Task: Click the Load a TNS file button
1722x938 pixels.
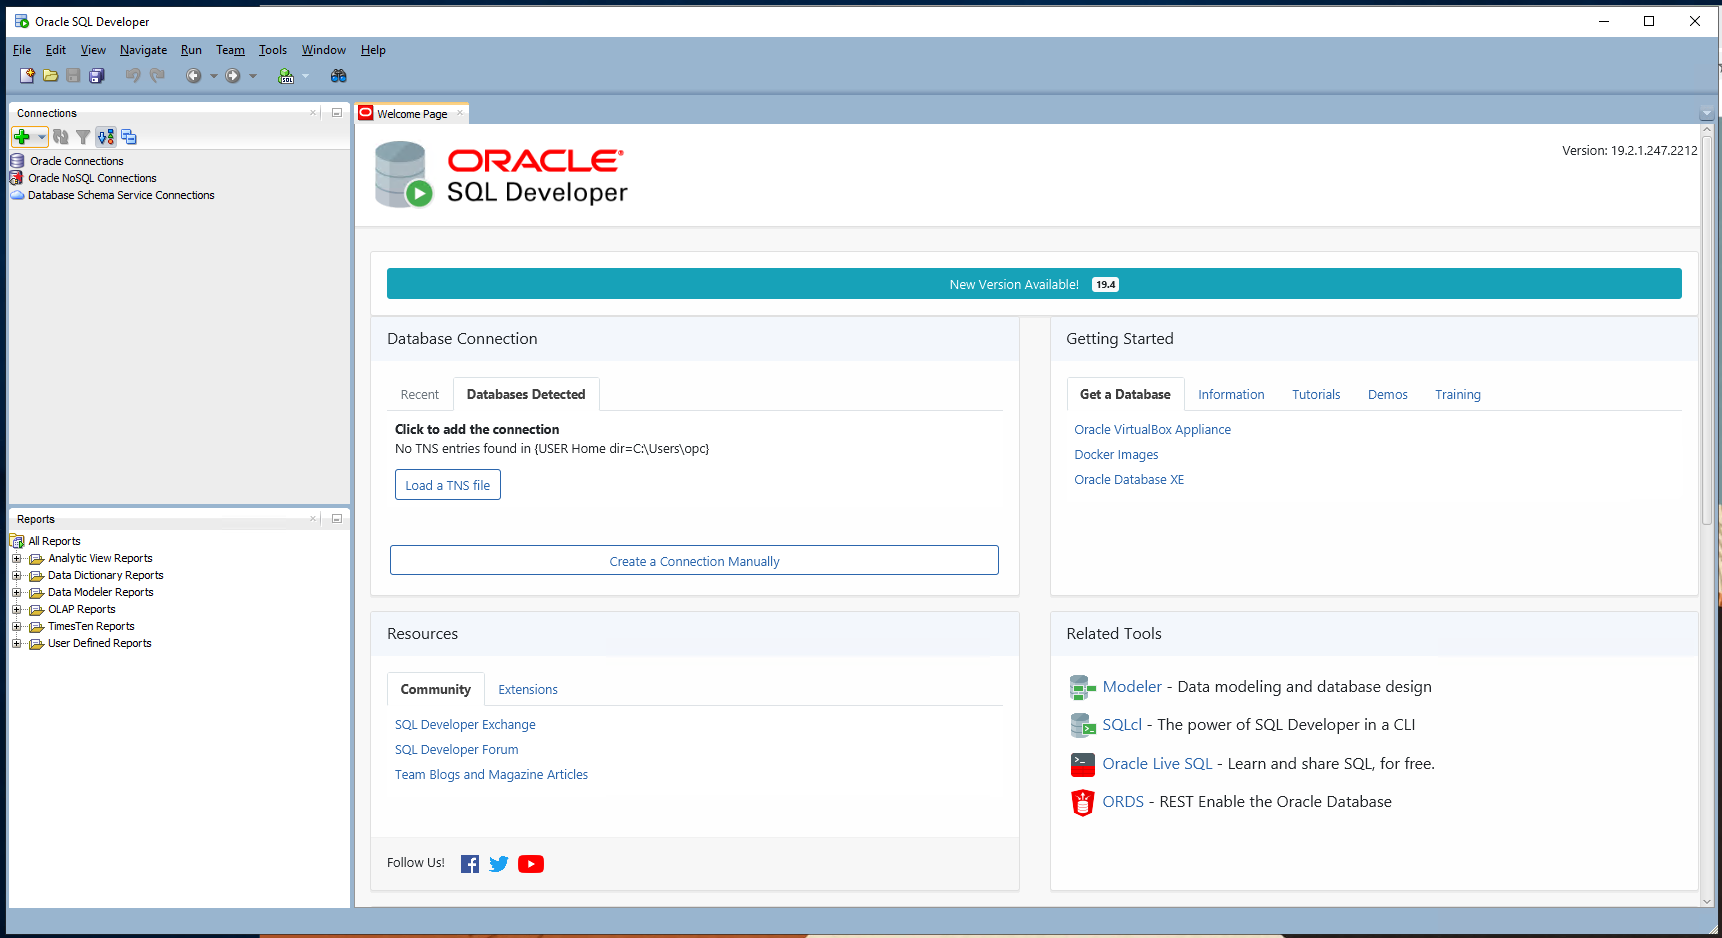Action: tap(448, 485)
